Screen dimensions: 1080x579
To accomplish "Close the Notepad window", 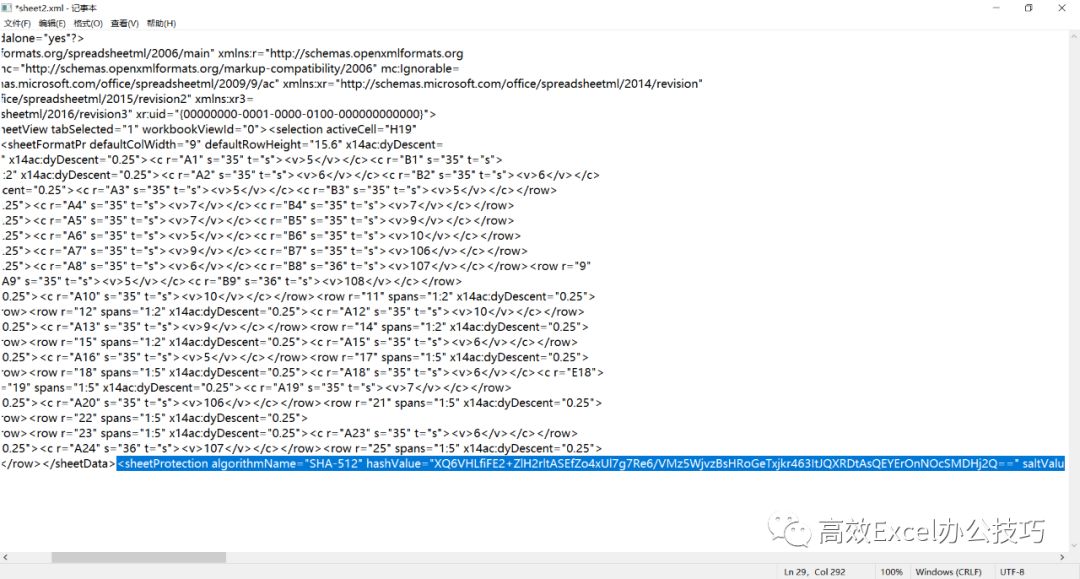I will [1064, 8].
